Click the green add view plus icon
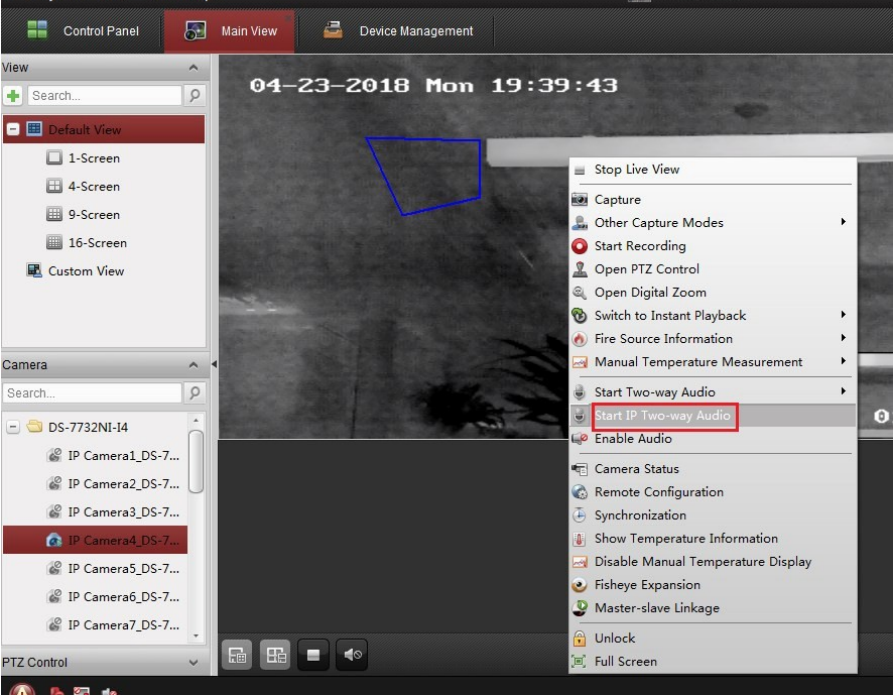Screen dimensions: 895x695 pos(14,96)
